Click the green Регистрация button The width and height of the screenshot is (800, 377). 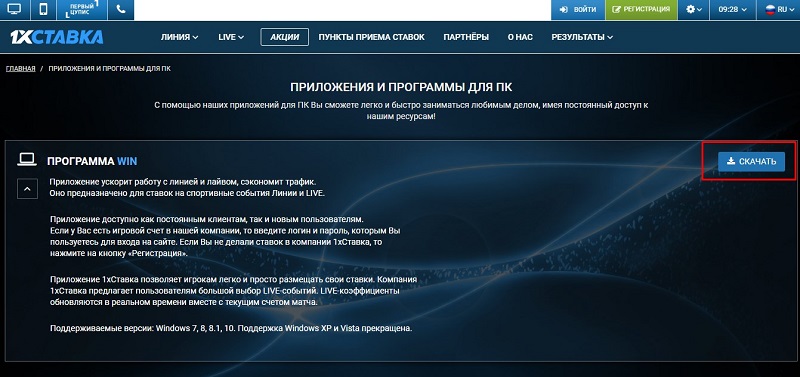641,9
